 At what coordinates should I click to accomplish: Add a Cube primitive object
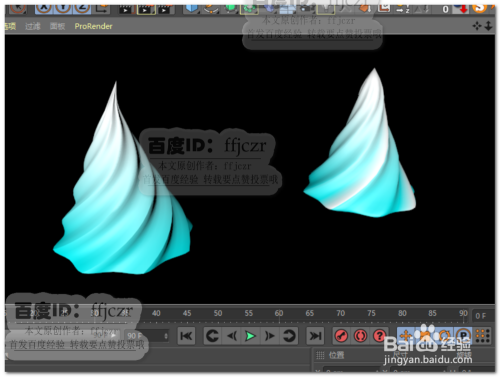(191, 8)
